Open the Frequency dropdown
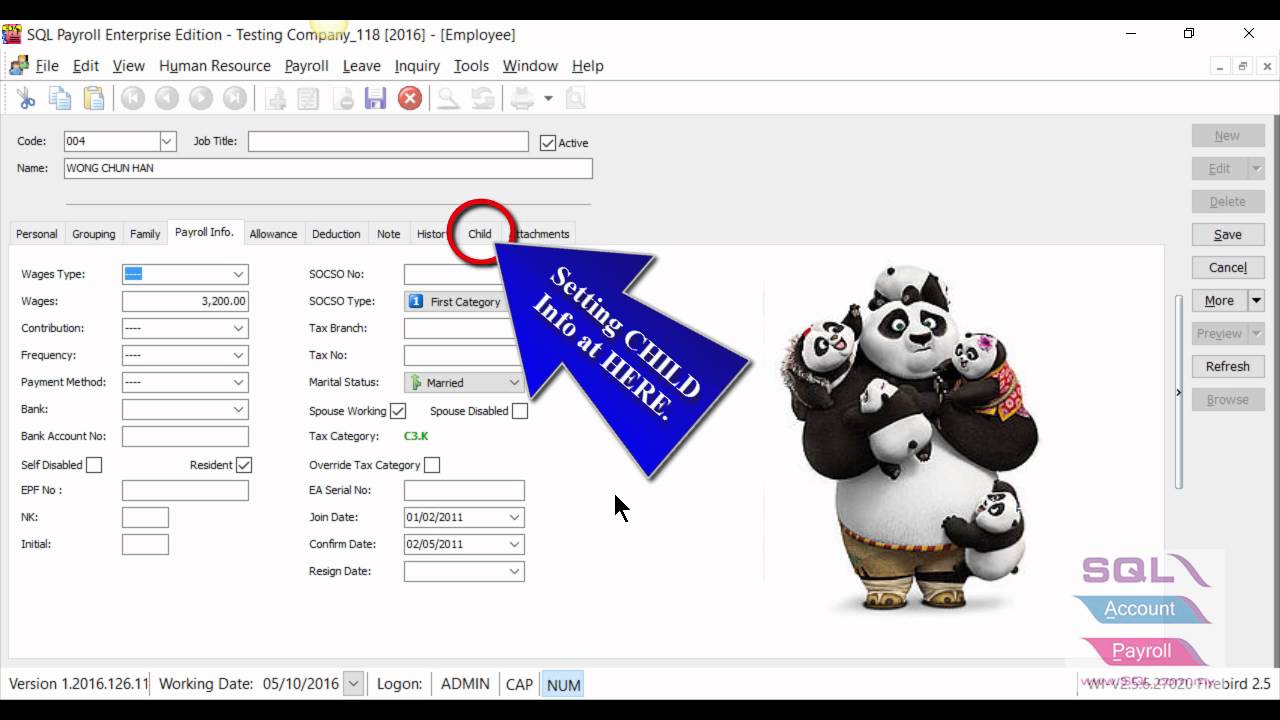Image resolution: width=1280 pixels, height=720 pixels. coord(238,355)
